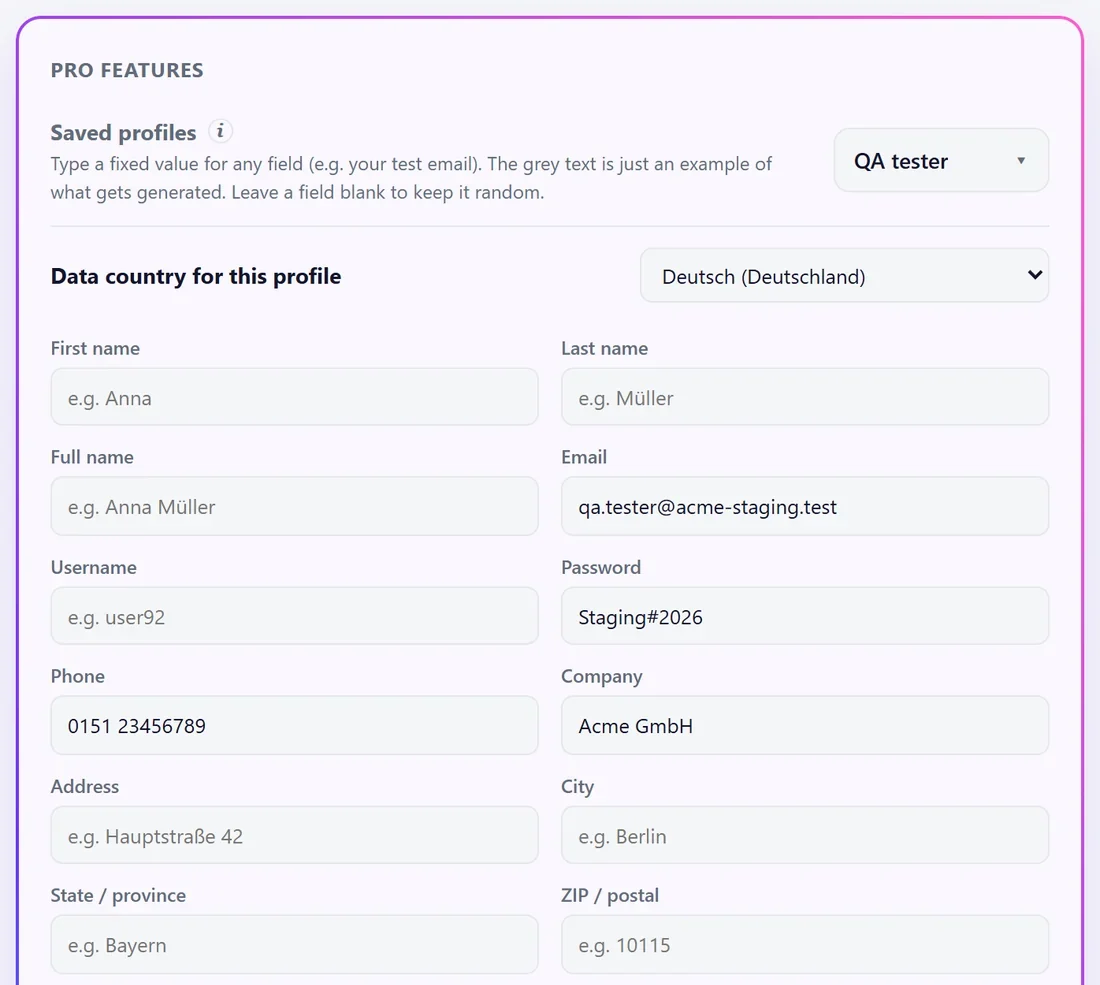Click the First name field label

tap(95, 349)
